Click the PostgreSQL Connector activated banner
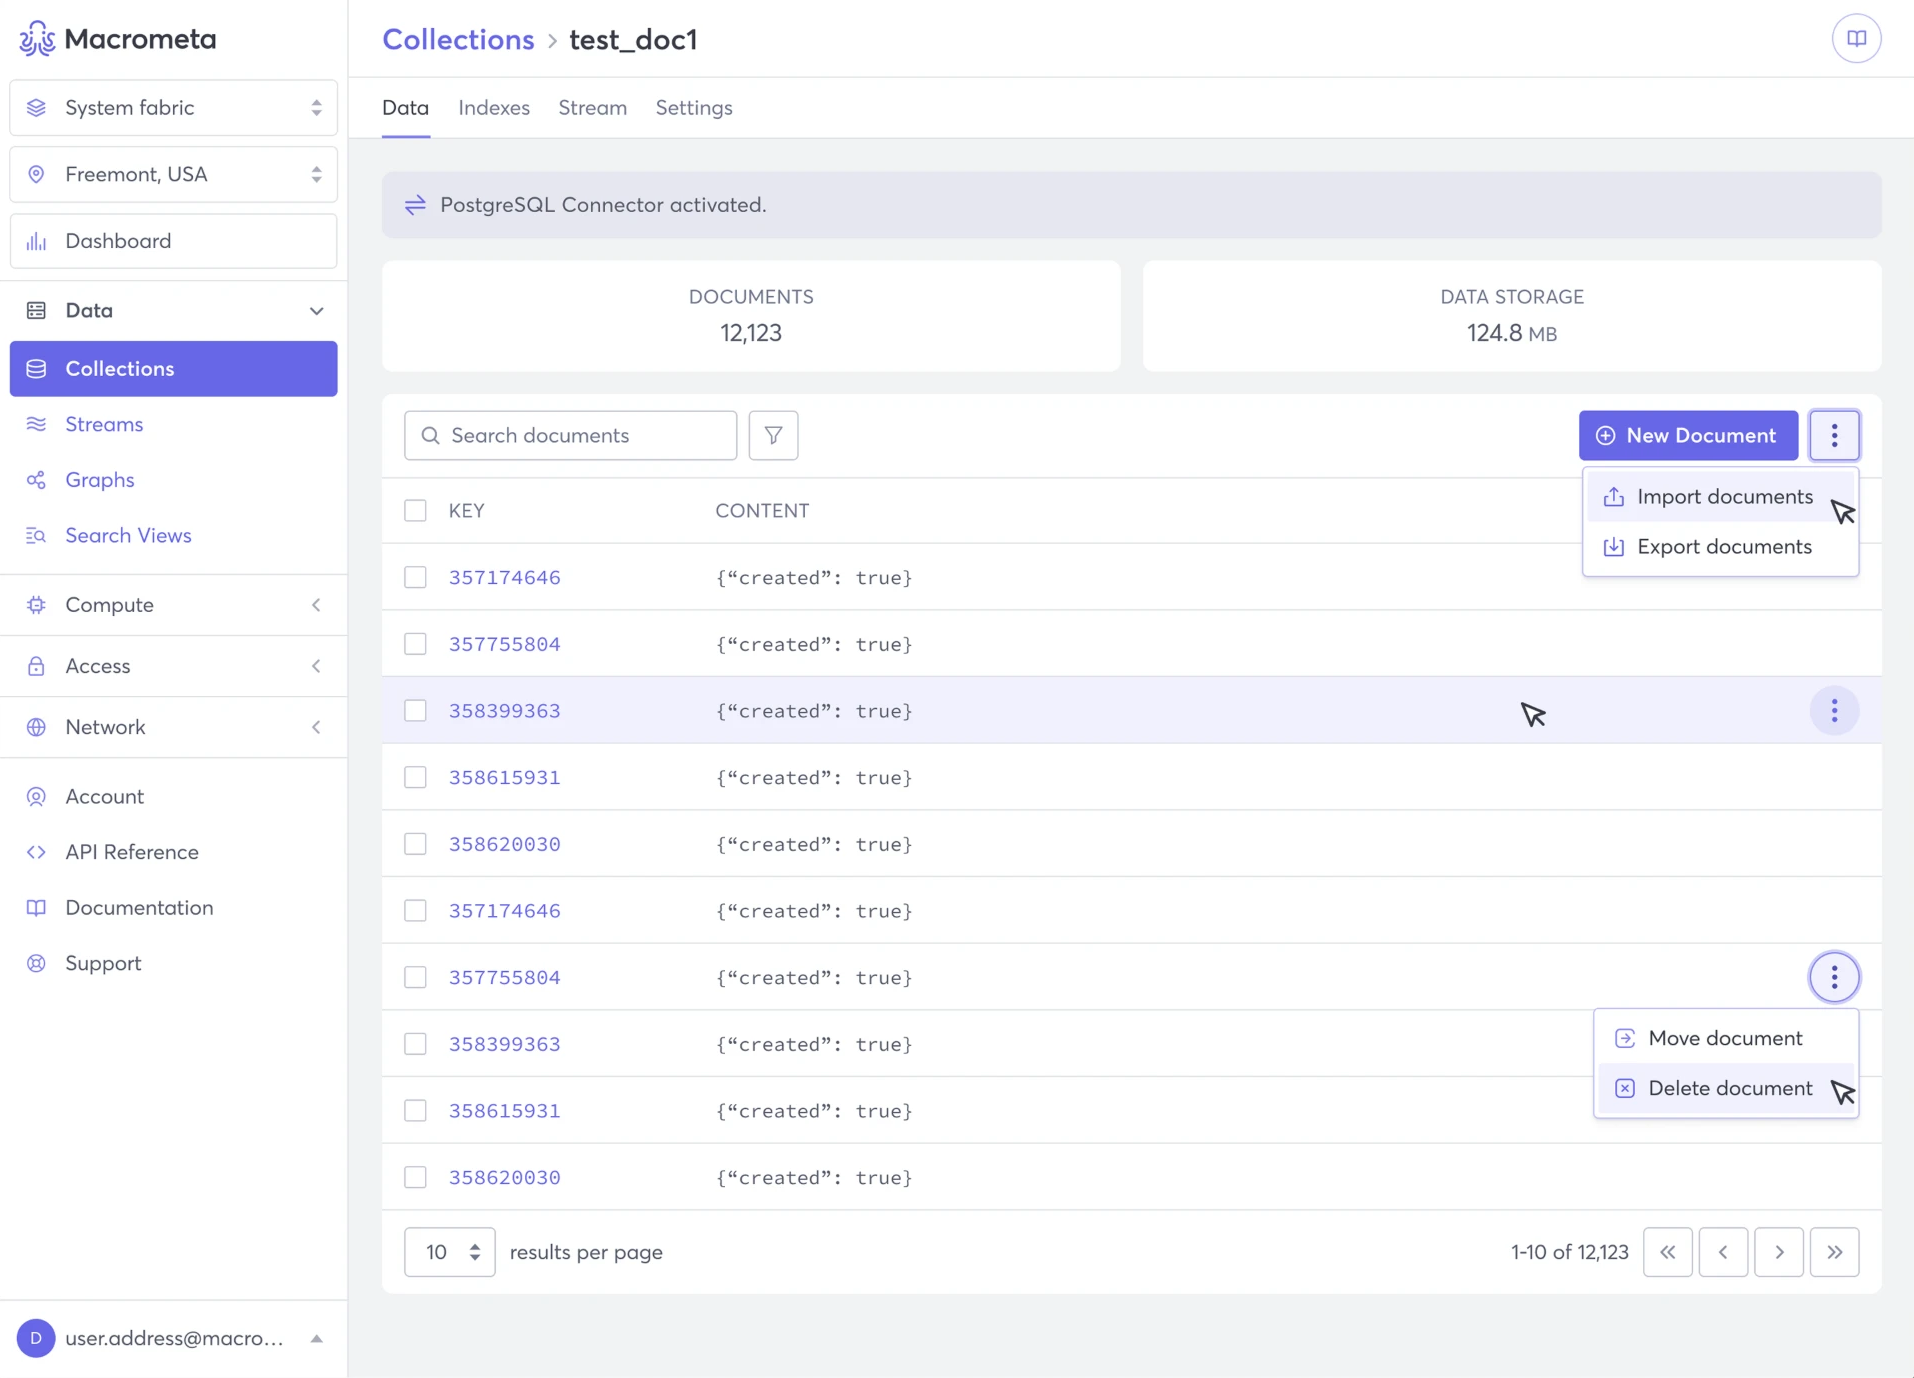 1131,205
